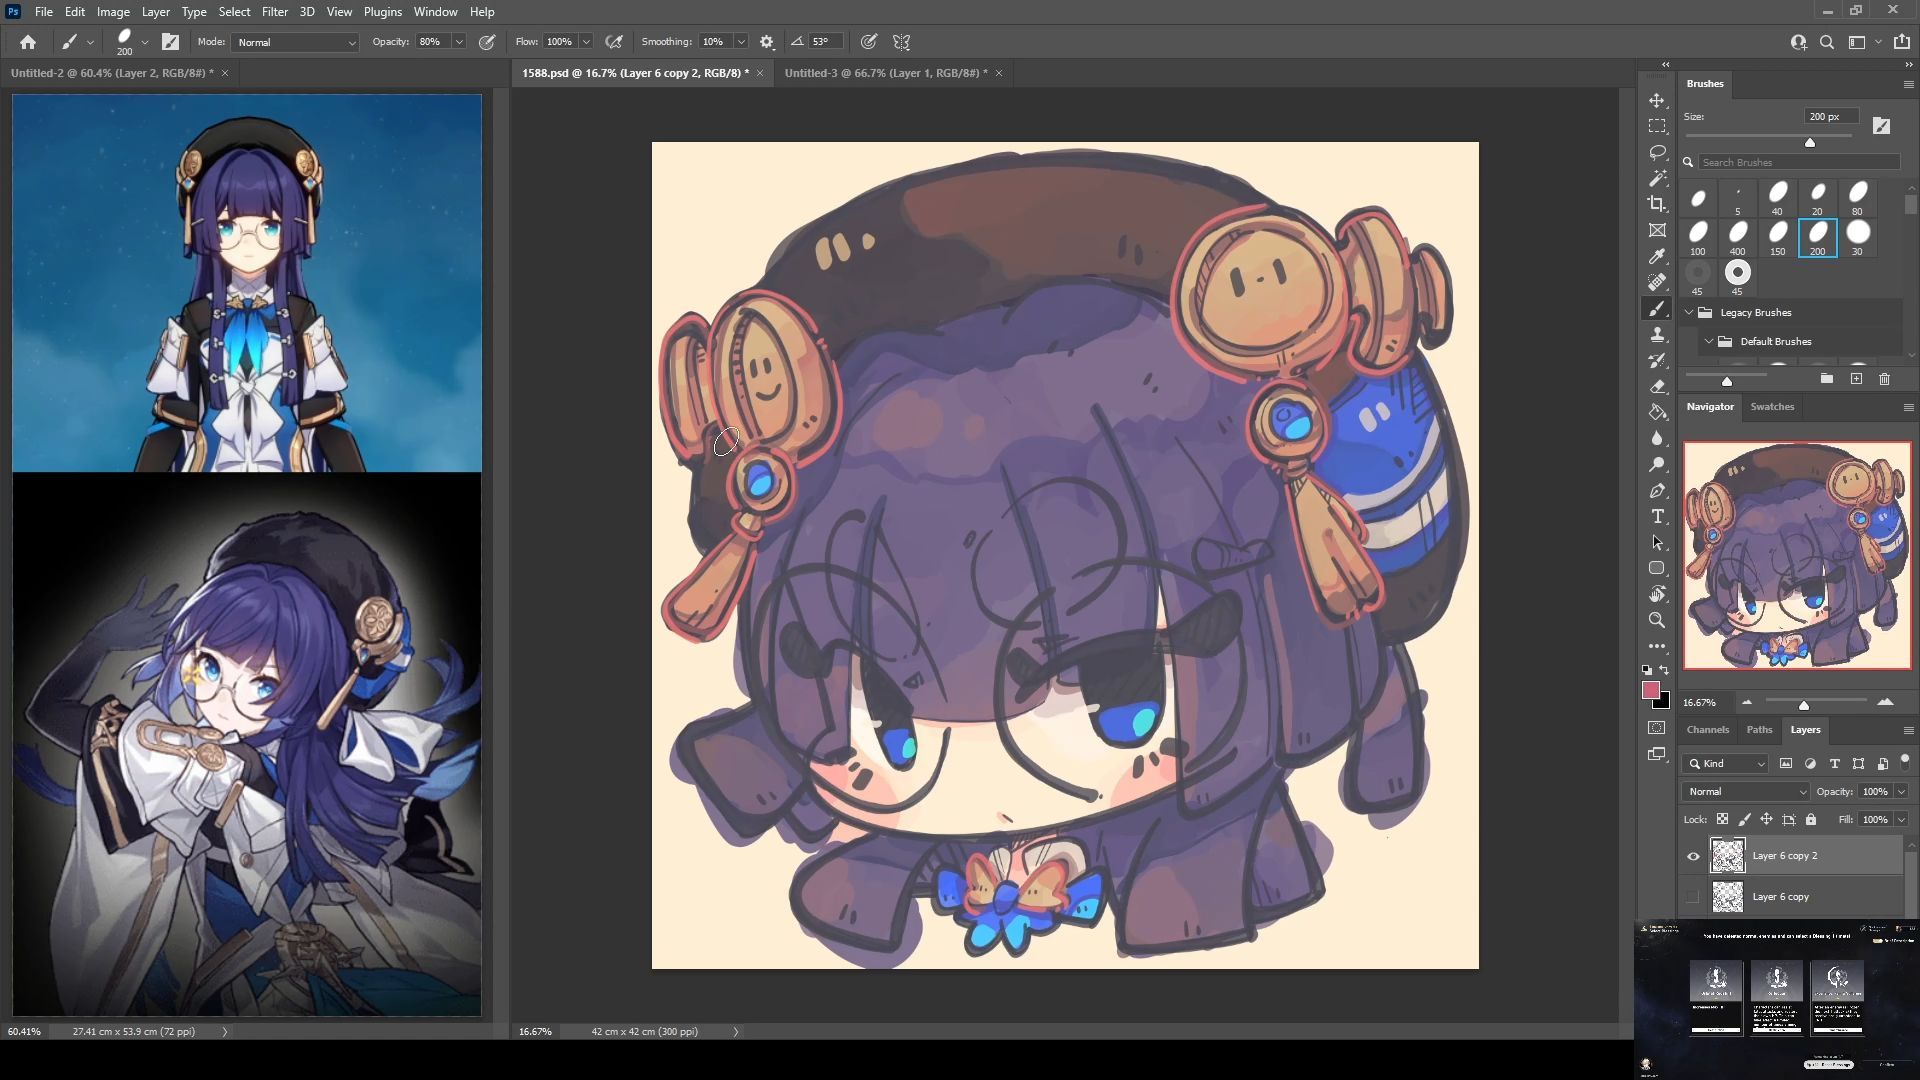Viewport: 1920px width, 1080px height.
Task: Open the Flow percentage dropdown arrow
Action: pyautogui.click(x=586, y=42)
